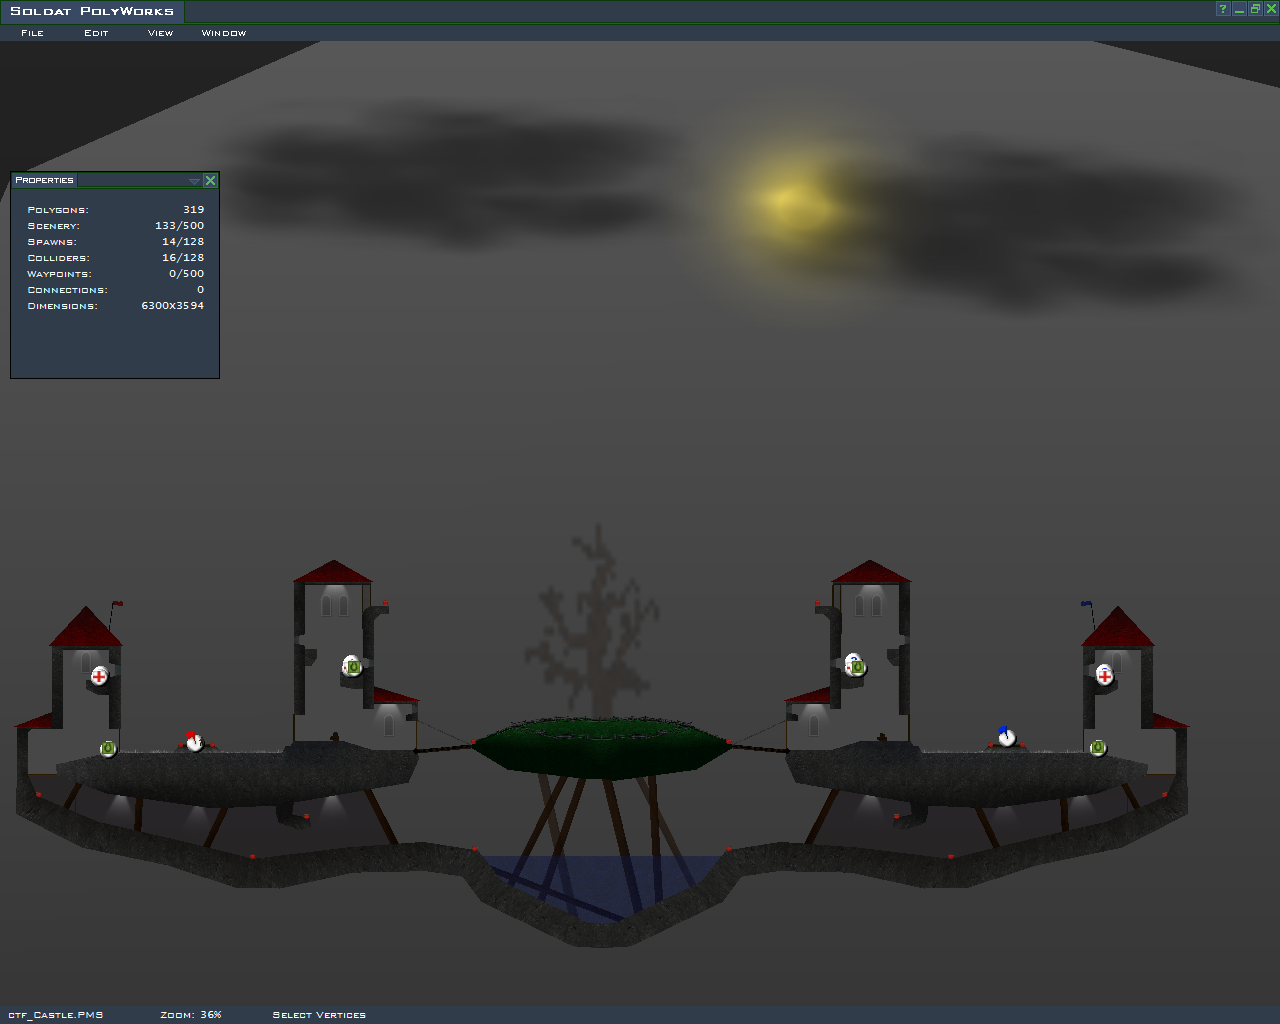Click the Zoom 36% status indicator
Image resolution: width=1280 pixels, height=1024 pixels.
tap(191, 1015)
